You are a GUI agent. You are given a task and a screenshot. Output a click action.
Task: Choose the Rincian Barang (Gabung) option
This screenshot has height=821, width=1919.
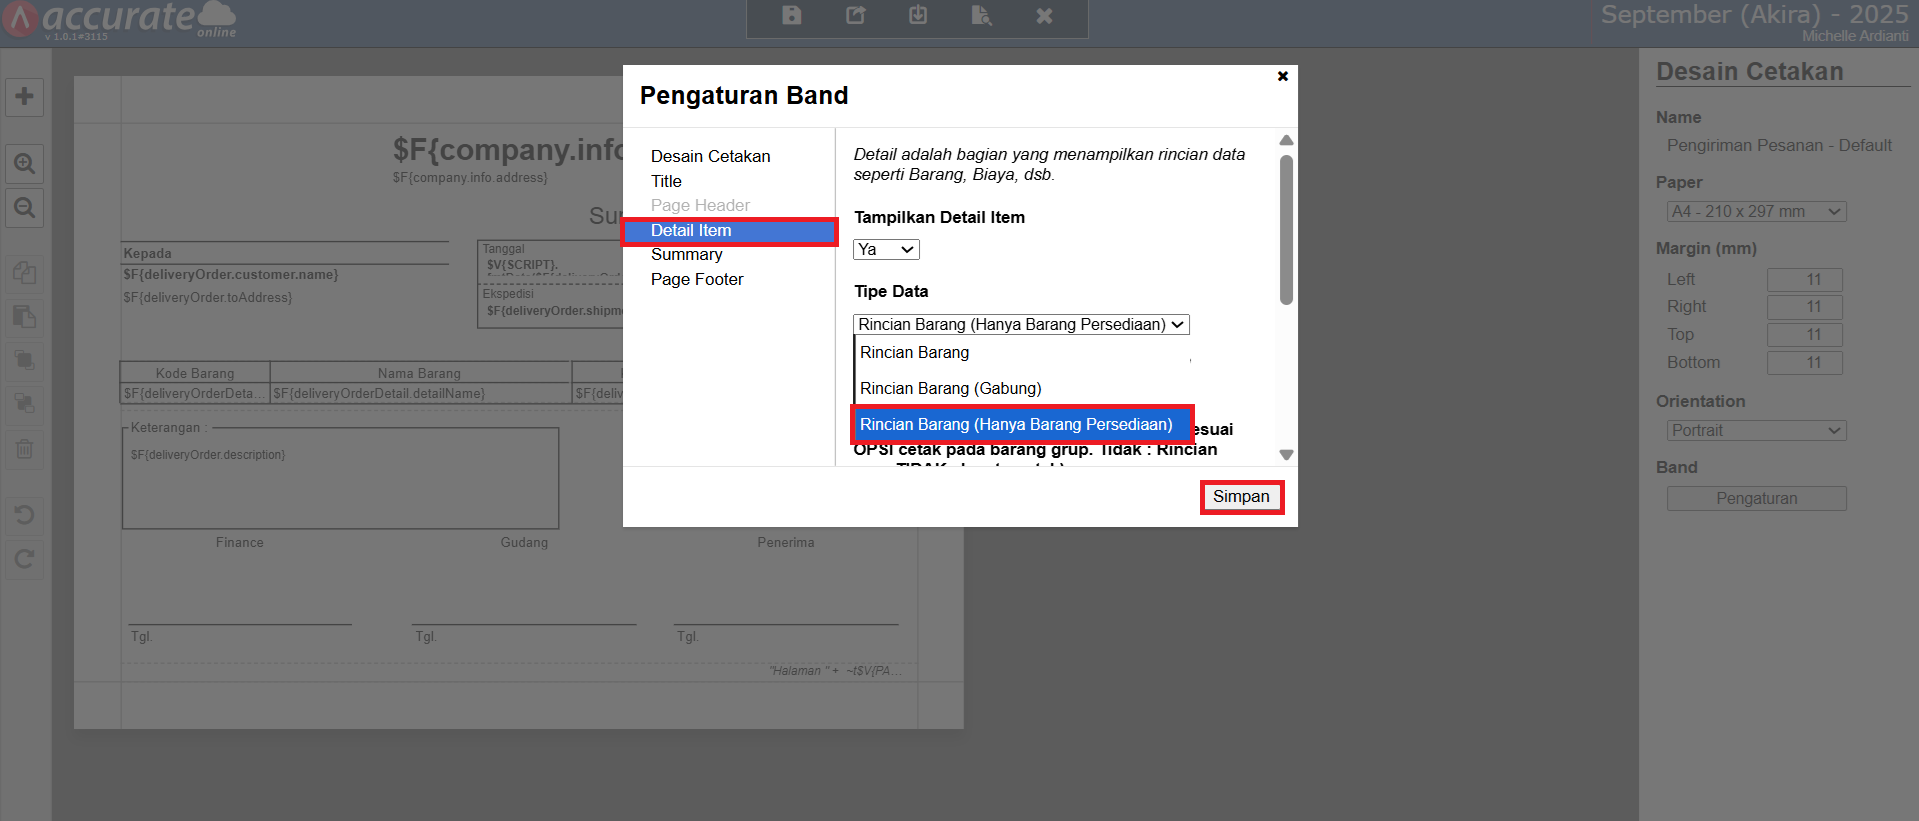(x=950, y=388)
